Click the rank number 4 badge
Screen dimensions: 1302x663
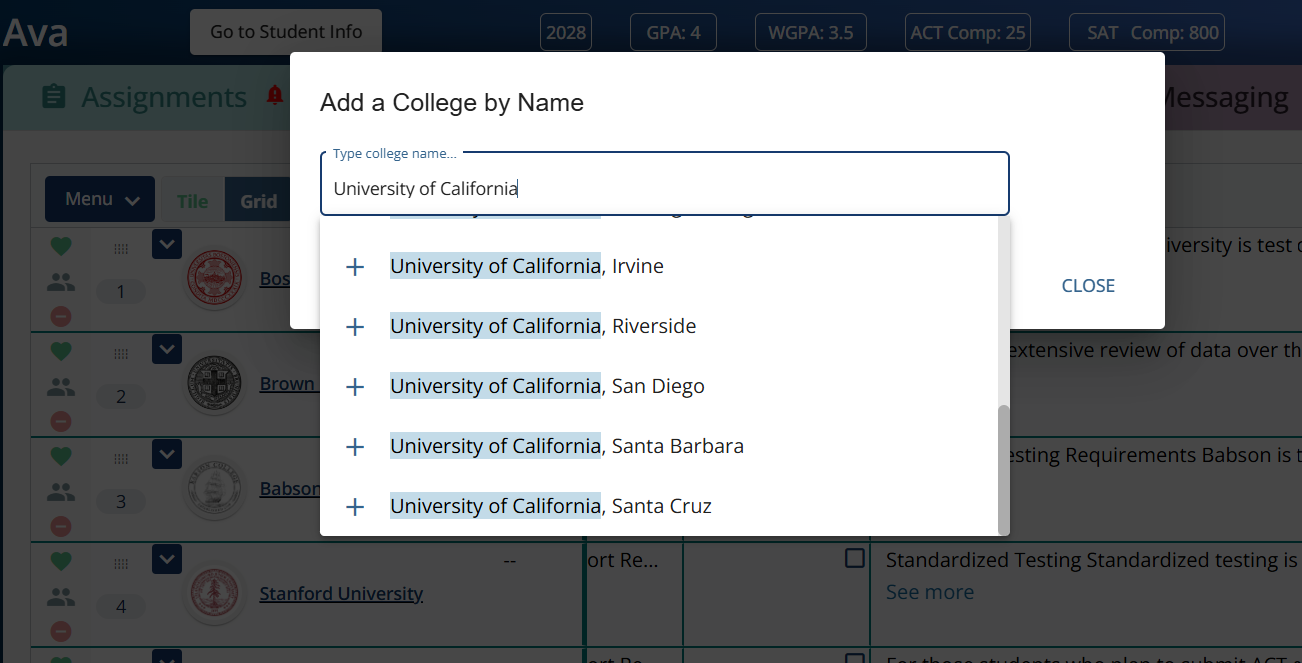[x=121, y=607]
